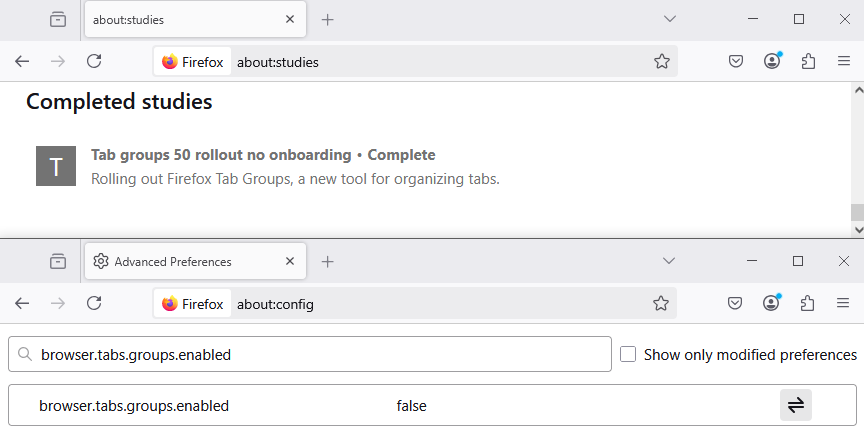Bookmark the about:studies page with star
The image size is (864, 443).
click(x=661, y=61)
